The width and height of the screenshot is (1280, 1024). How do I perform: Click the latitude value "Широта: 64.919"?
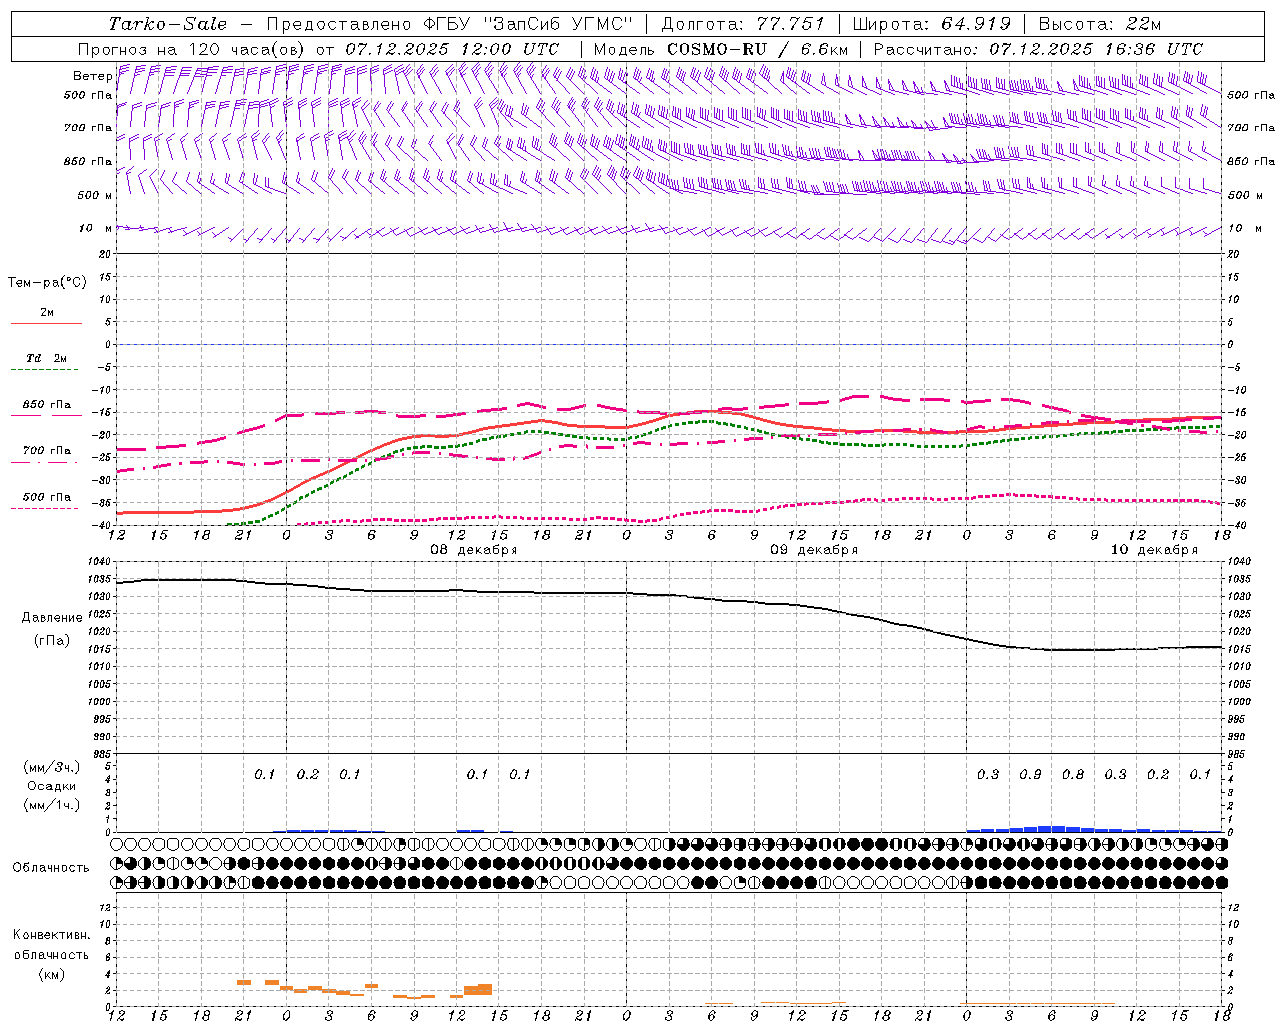[x=932, y=24]
